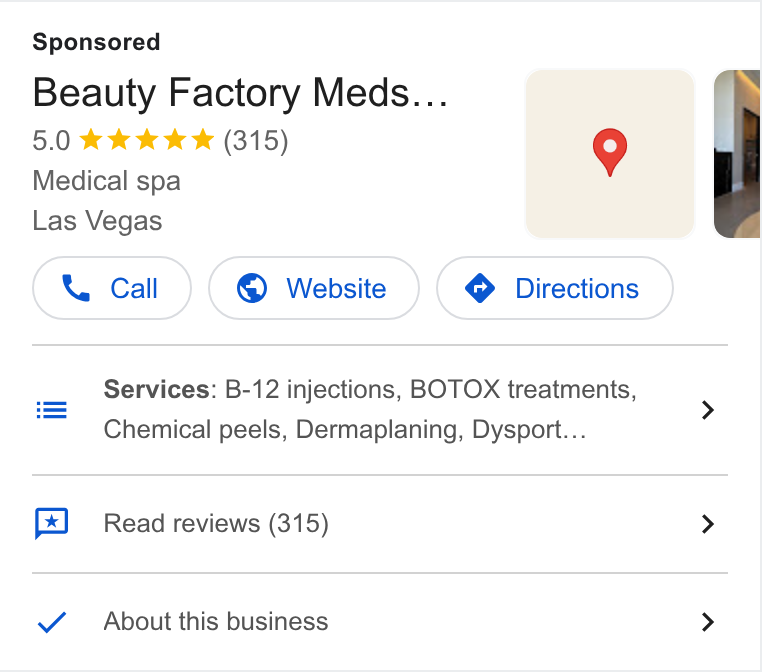The height and width of the screenshot is (672, 762).
Task: Click the blue checkmark icon
Action: tap(52, 622)
